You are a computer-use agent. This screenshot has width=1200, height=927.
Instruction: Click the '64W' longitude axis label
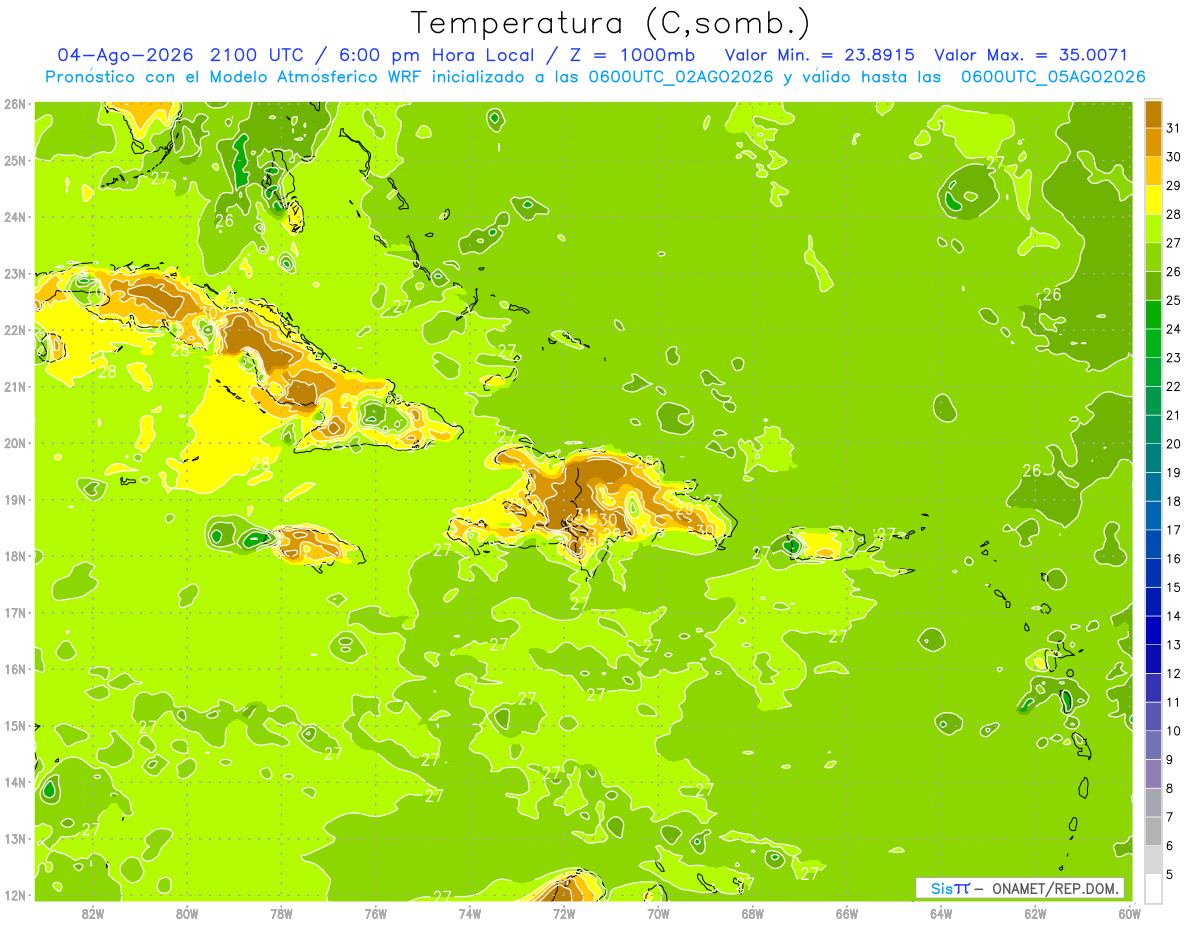pos(941,913)
